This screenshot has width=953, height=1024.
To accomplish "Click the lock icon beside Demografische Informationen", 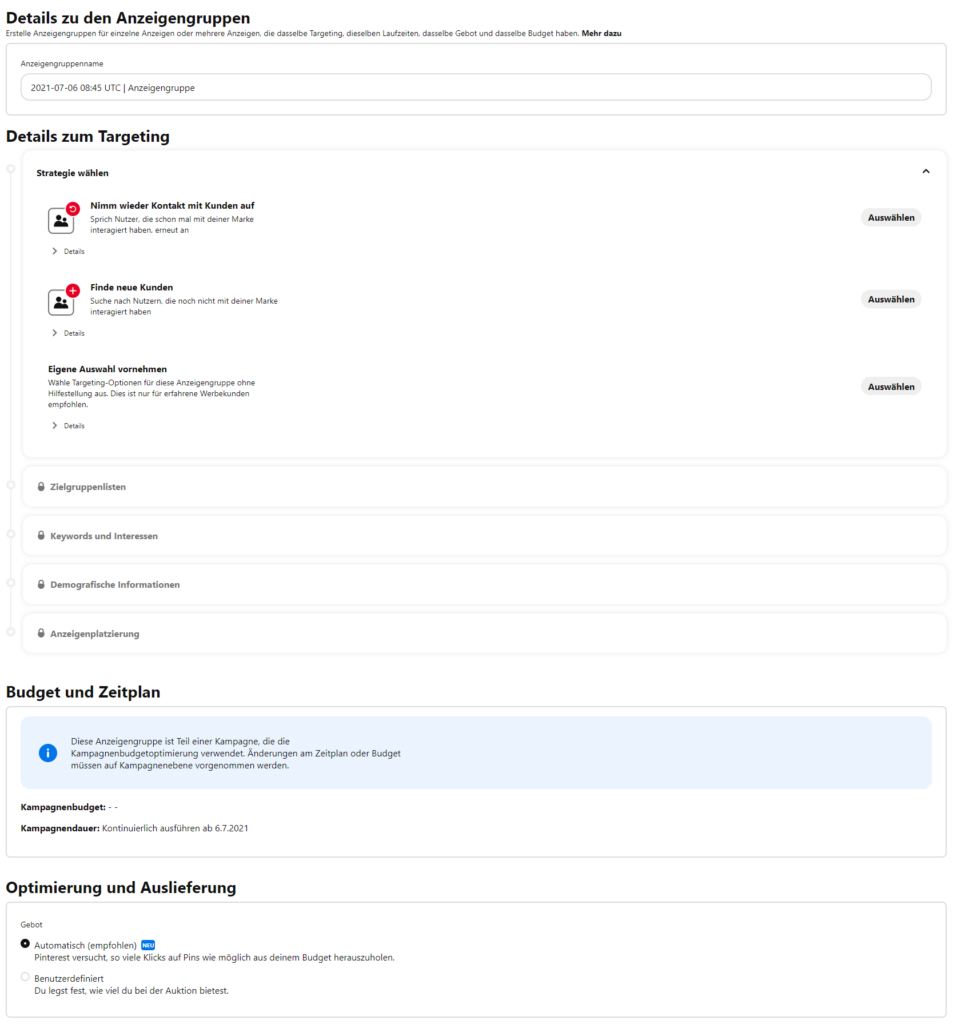I will pyautogui.click(x=41, y=585).
